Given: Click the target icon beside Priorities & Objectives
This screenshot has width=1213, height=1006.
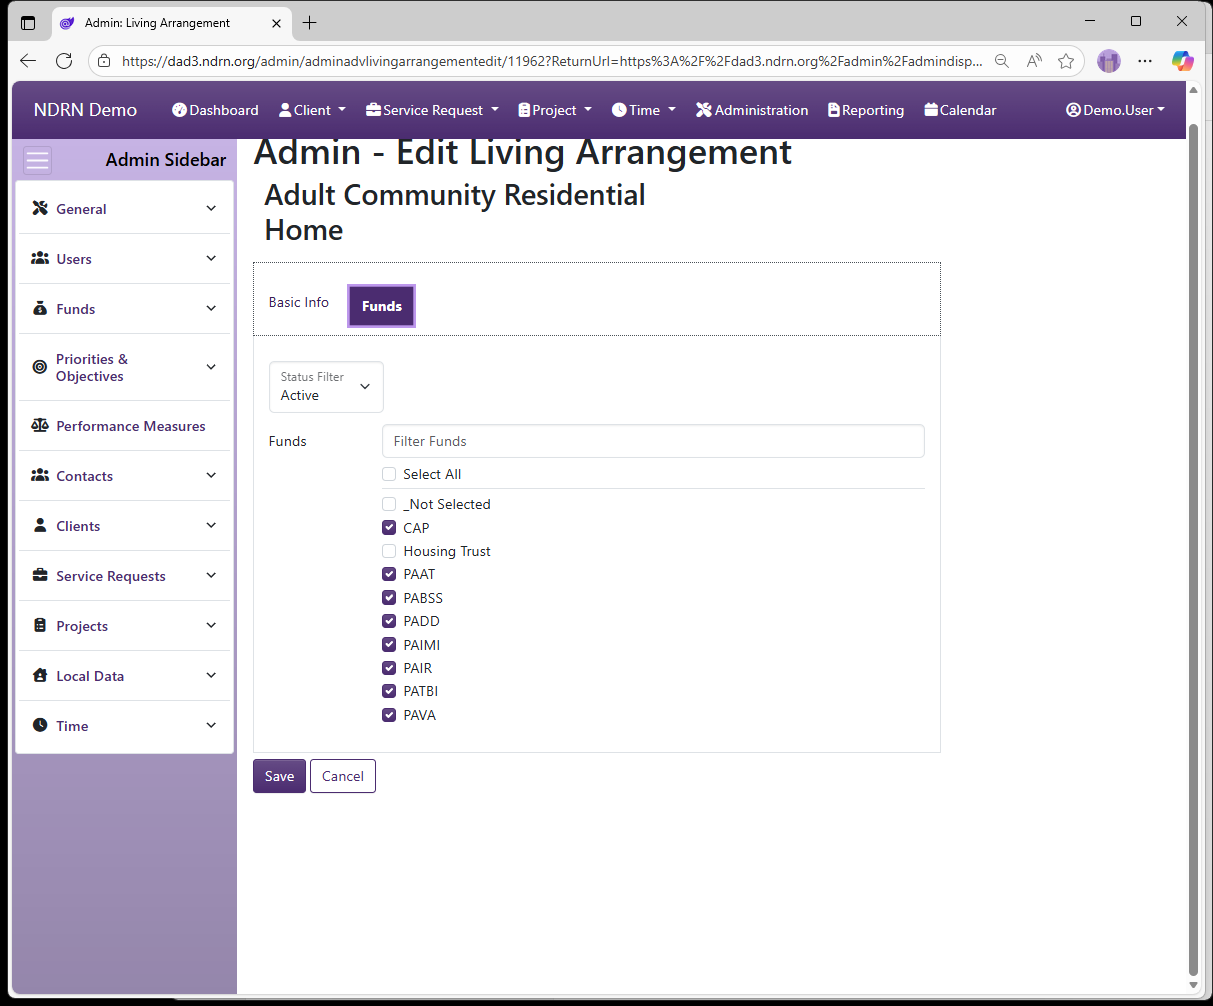Looking at the screenshot, I should coord(40,367).
